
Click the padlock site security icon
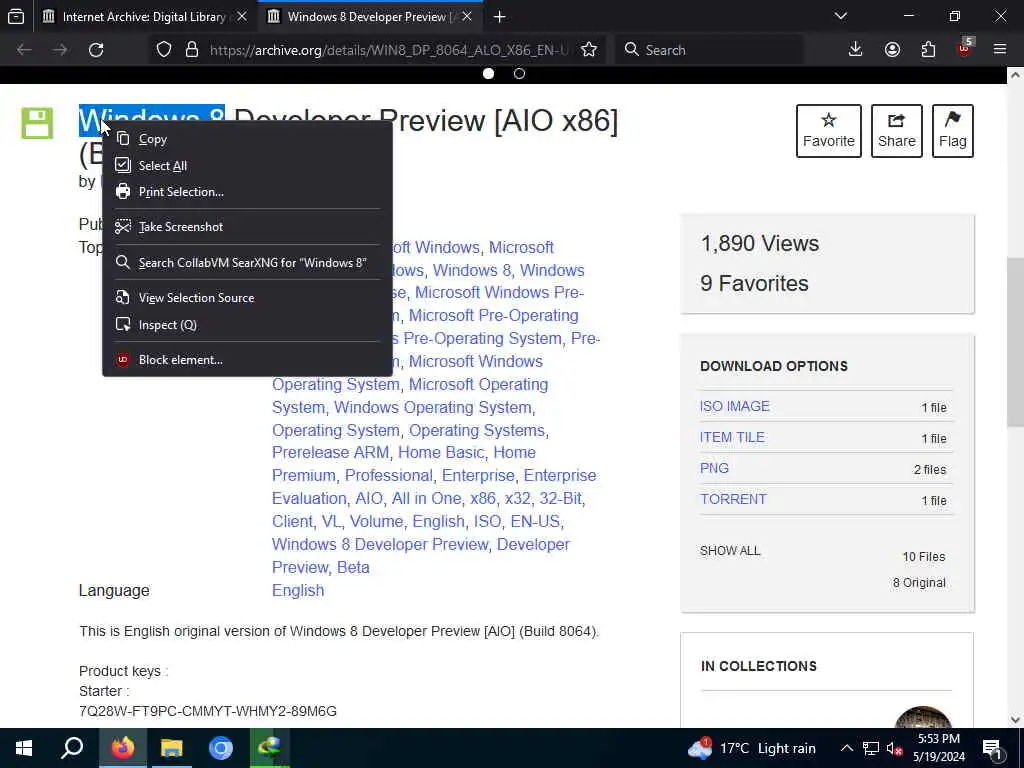[191, 50]
